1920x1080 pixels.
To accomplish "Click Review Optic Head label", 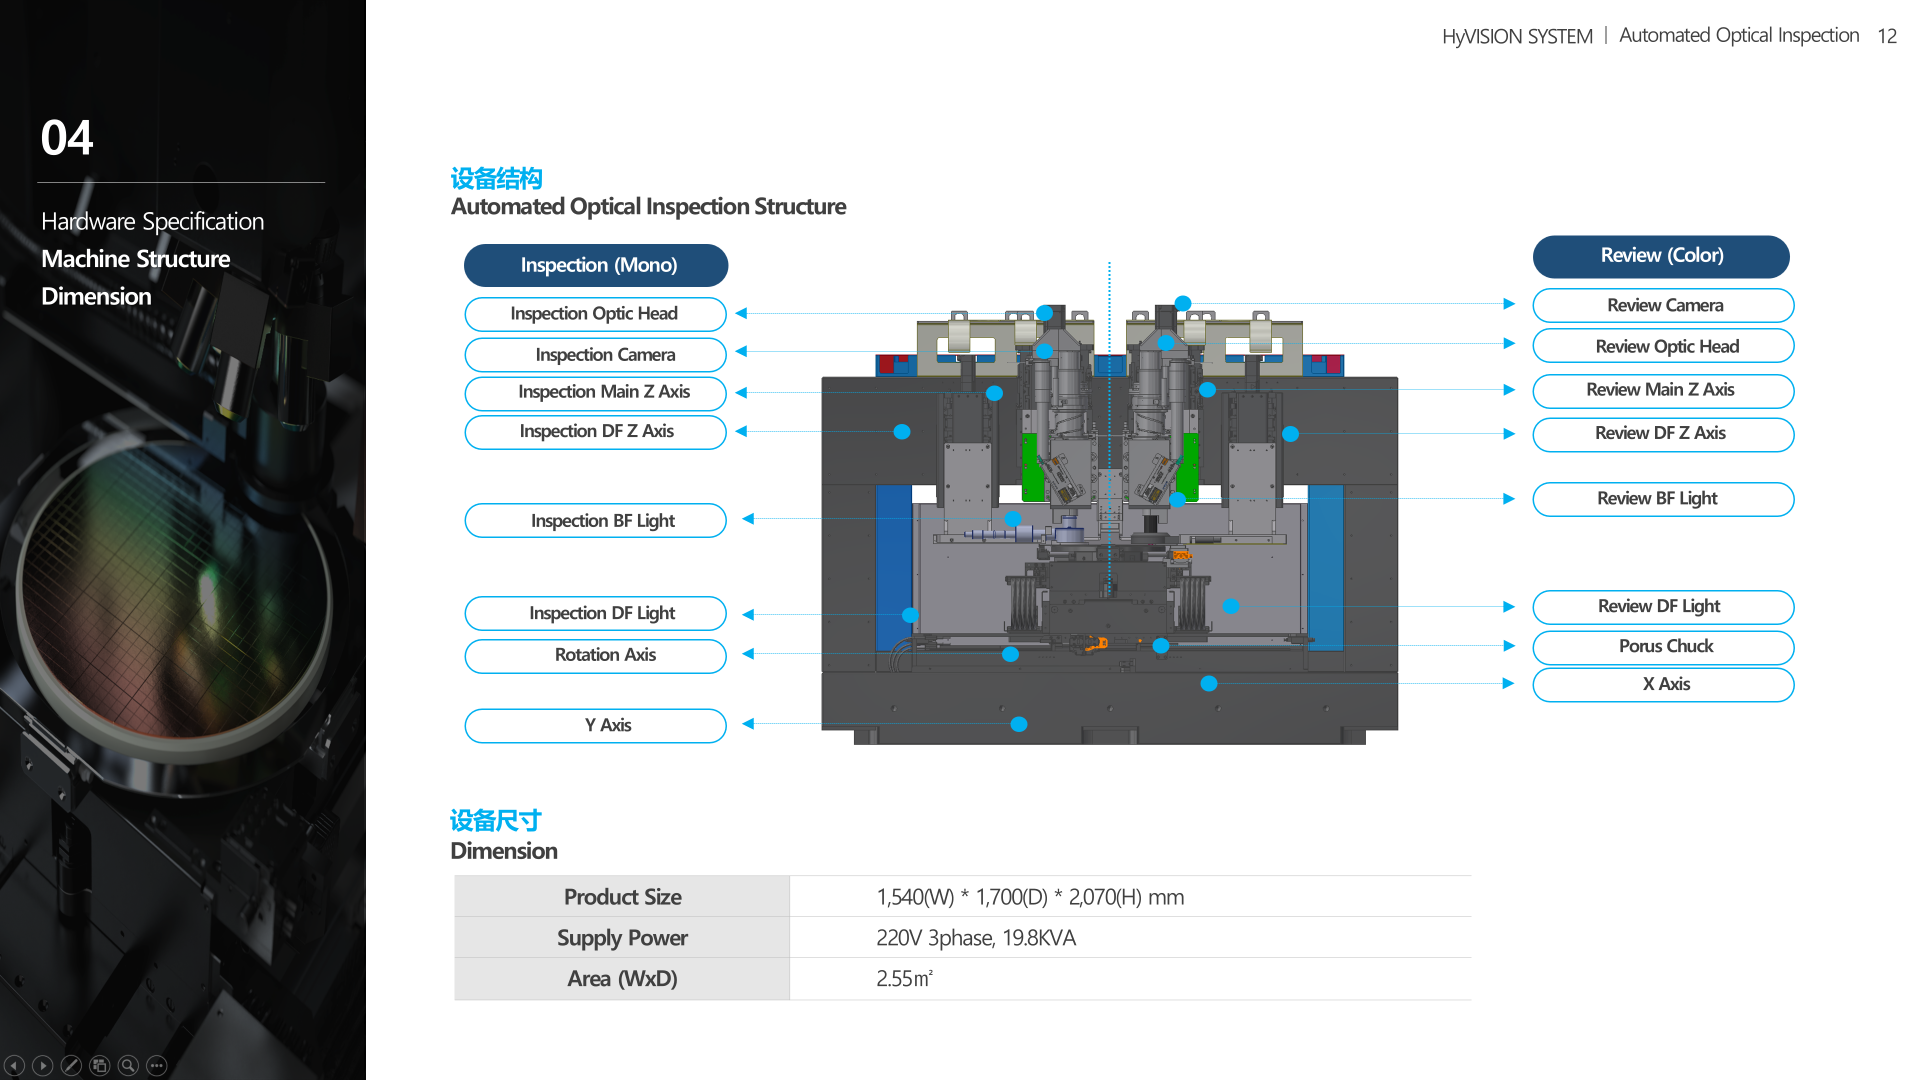I will pyautogui.click(x=1663, y=346).
